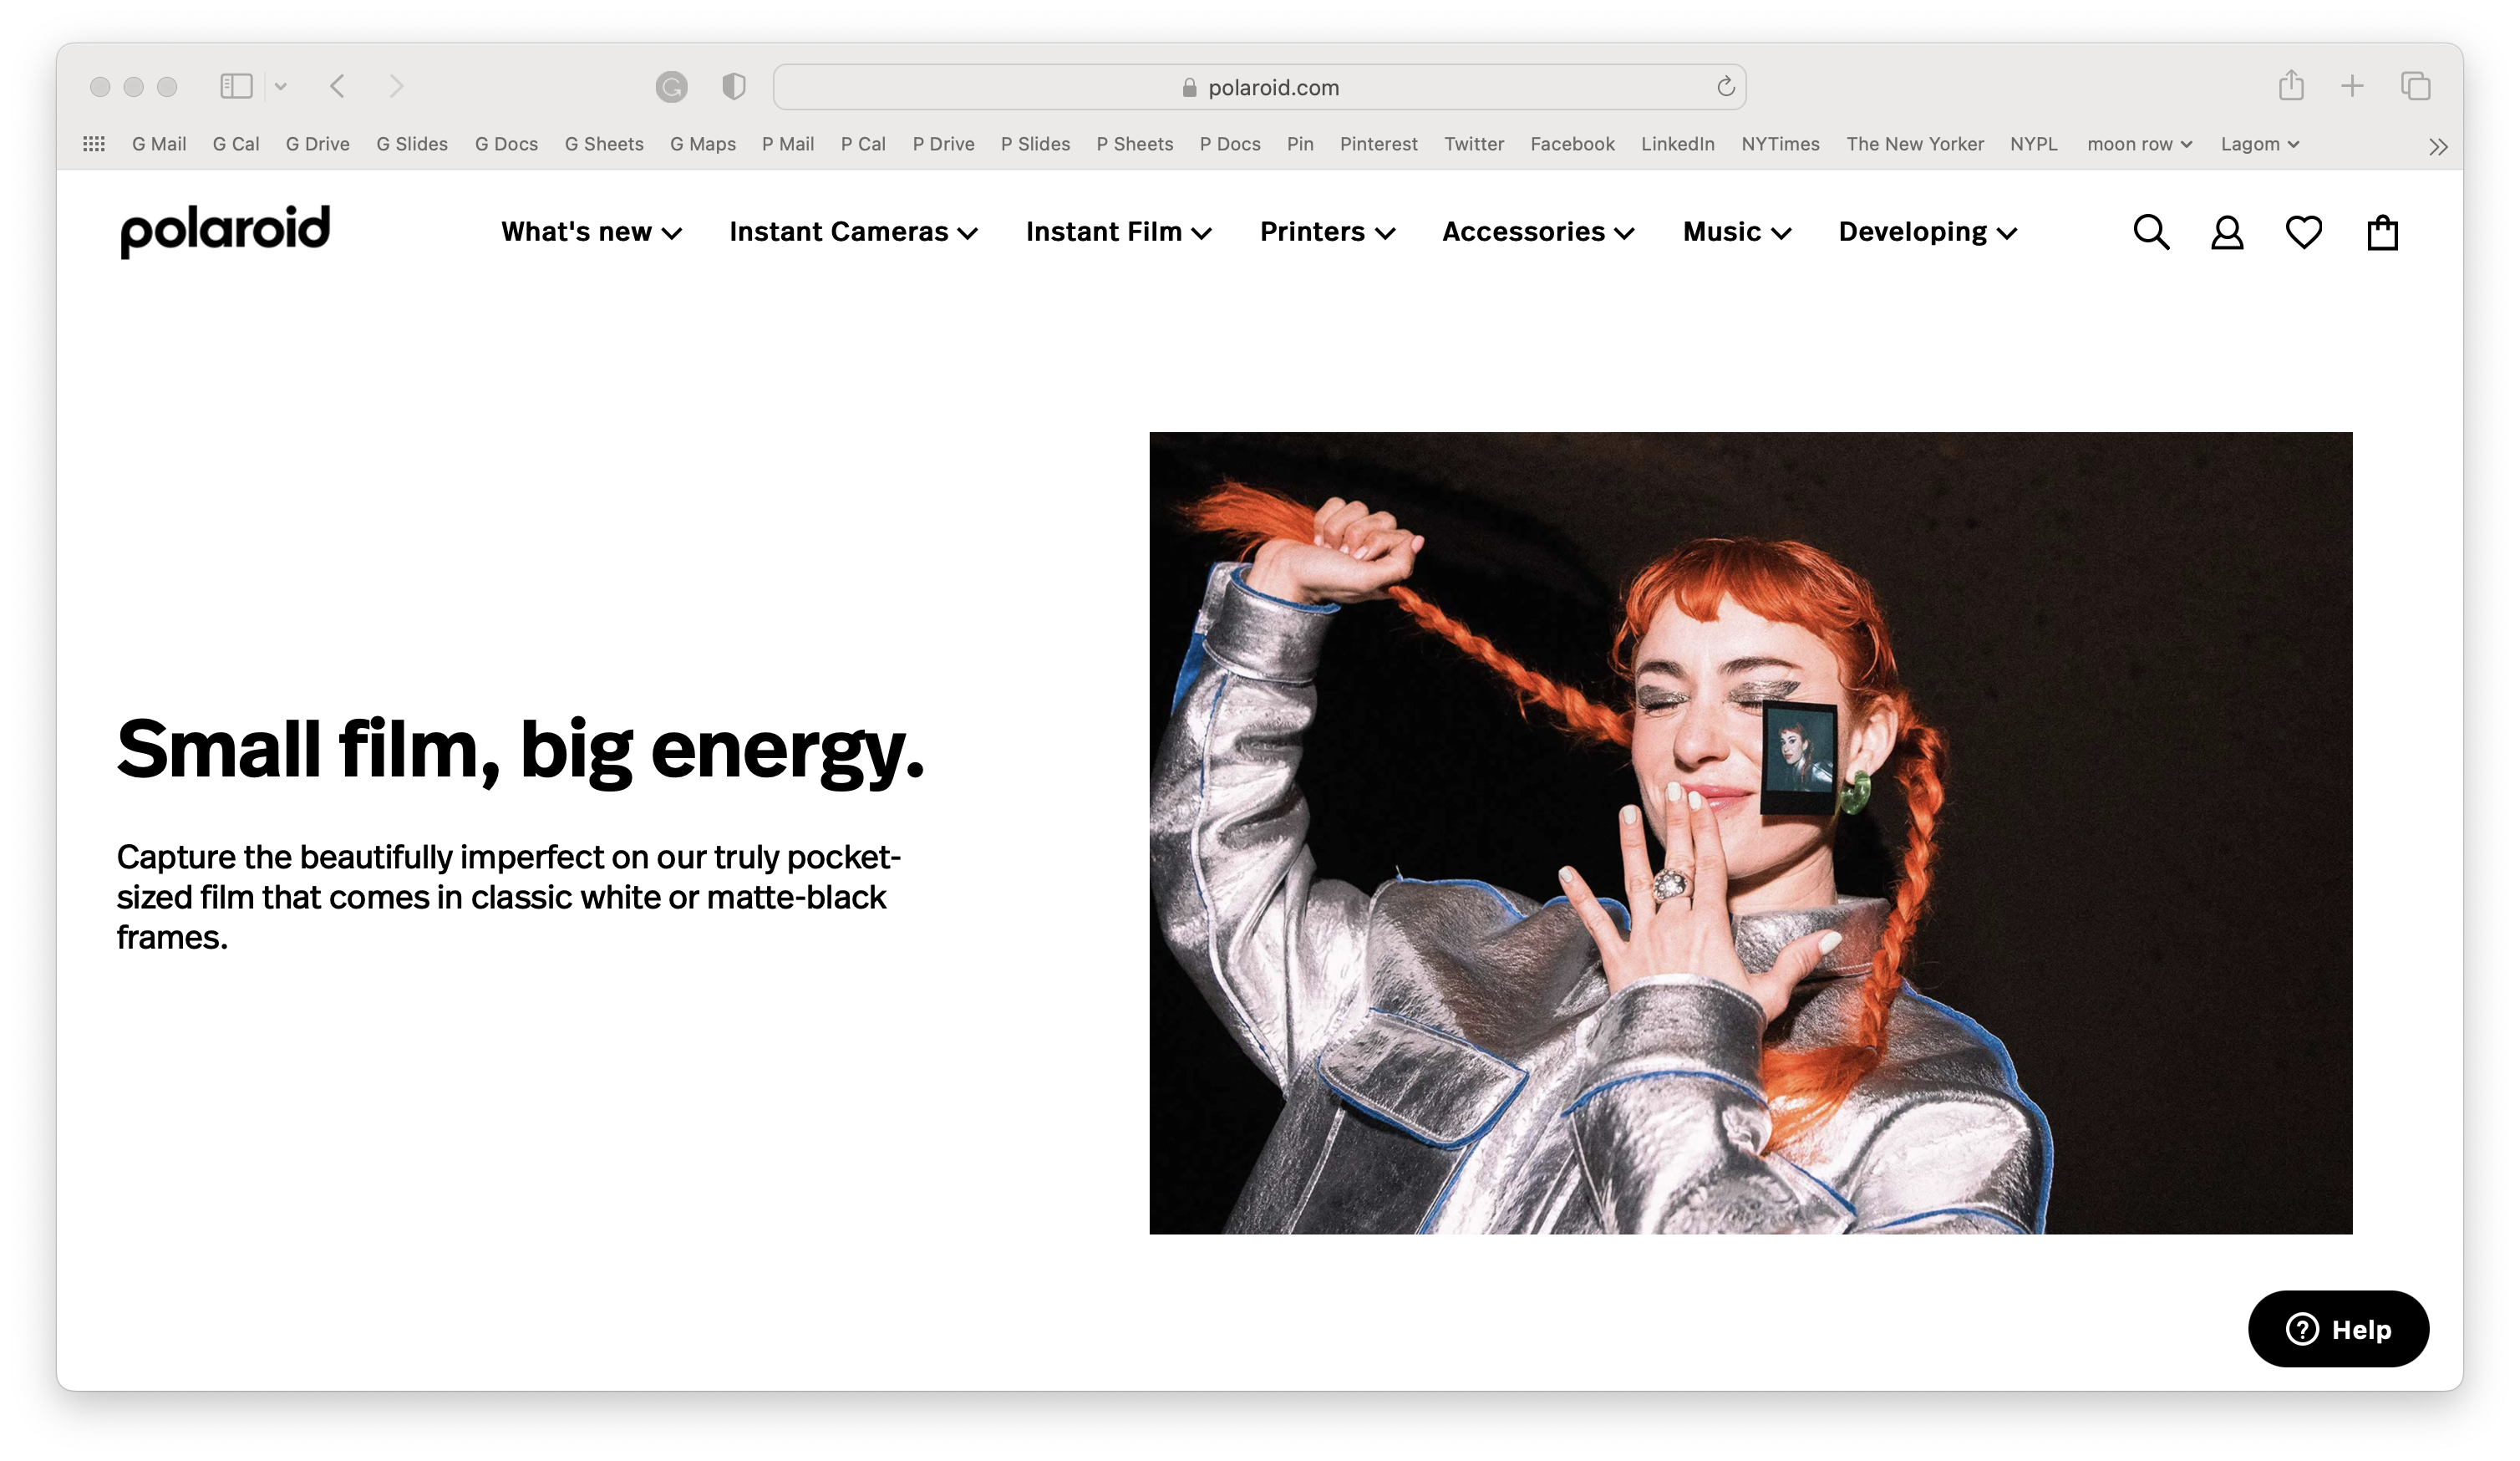Viewport: 2520px width, 1461px height.
Task: Open the G Mail bookmark
Action: (x=159, y=144)
